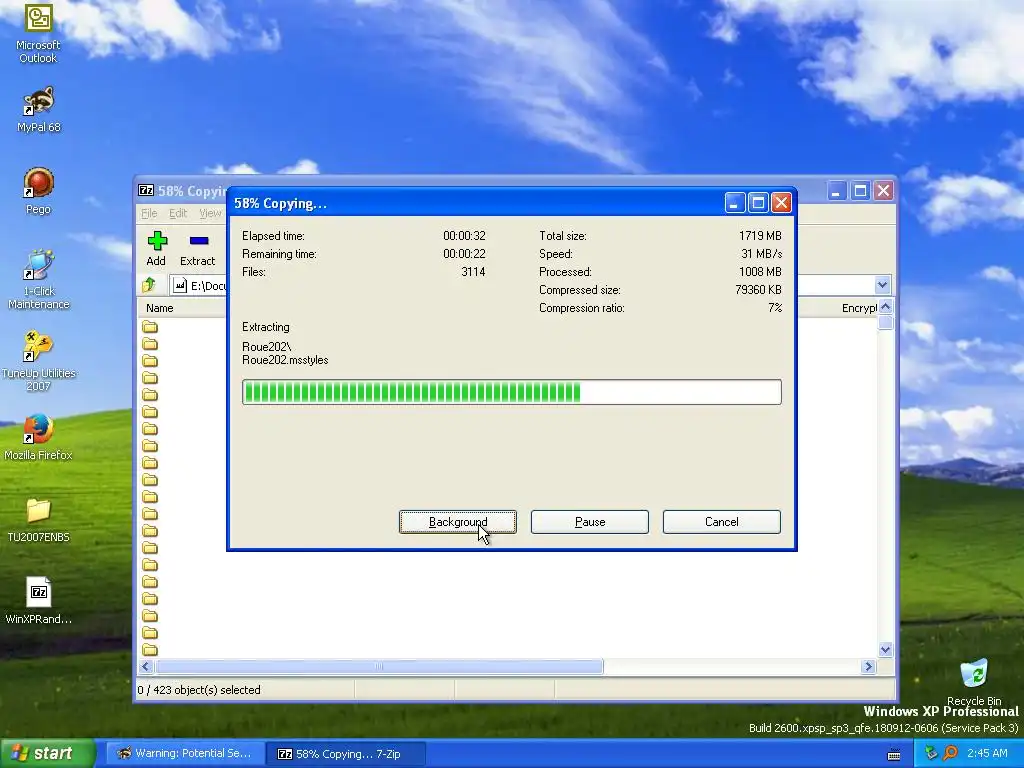
Task: Expand the address bar dropdown arrow
Action: click(x=882, y=285)
